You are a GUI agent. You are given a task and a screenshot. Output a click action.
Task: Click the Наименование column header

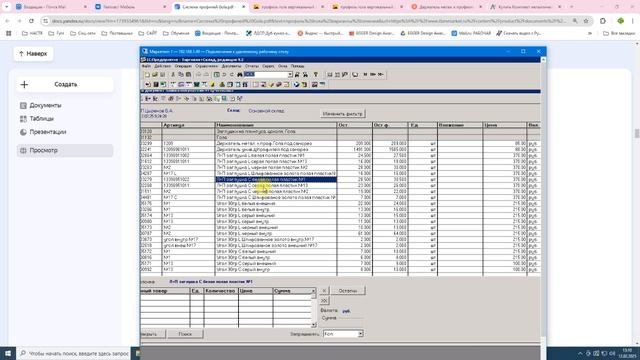click(276, 125)
